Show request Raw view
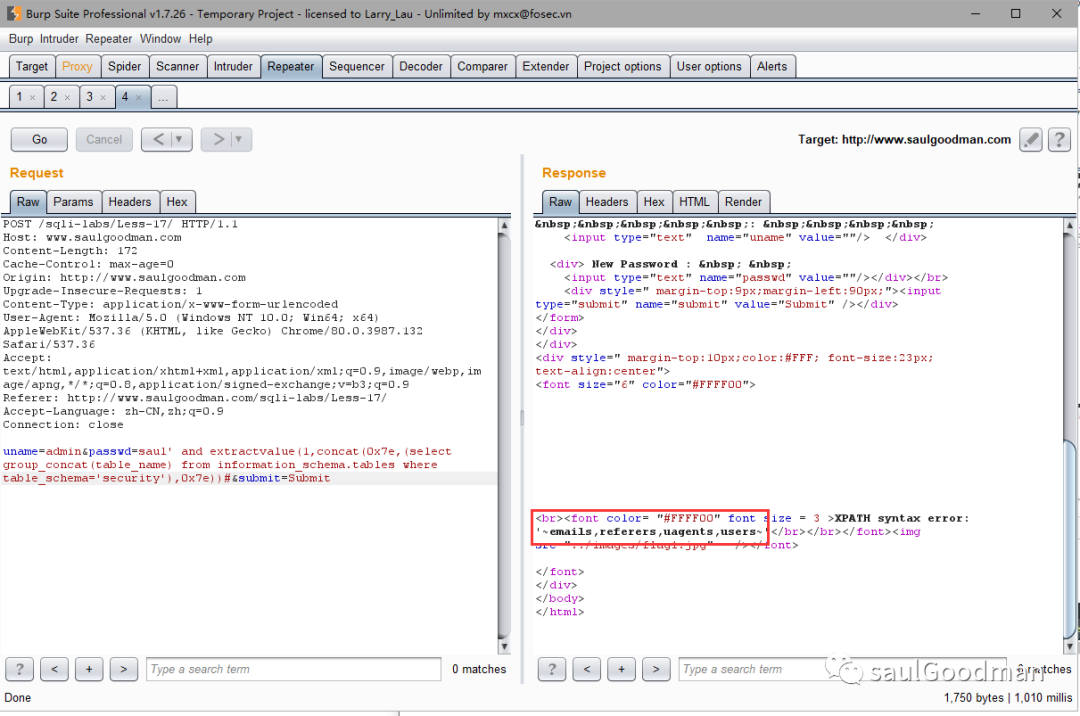Image resolution: width=1080 pixels, height=716 pixels. pyautogui.click(x=28, y=202)
